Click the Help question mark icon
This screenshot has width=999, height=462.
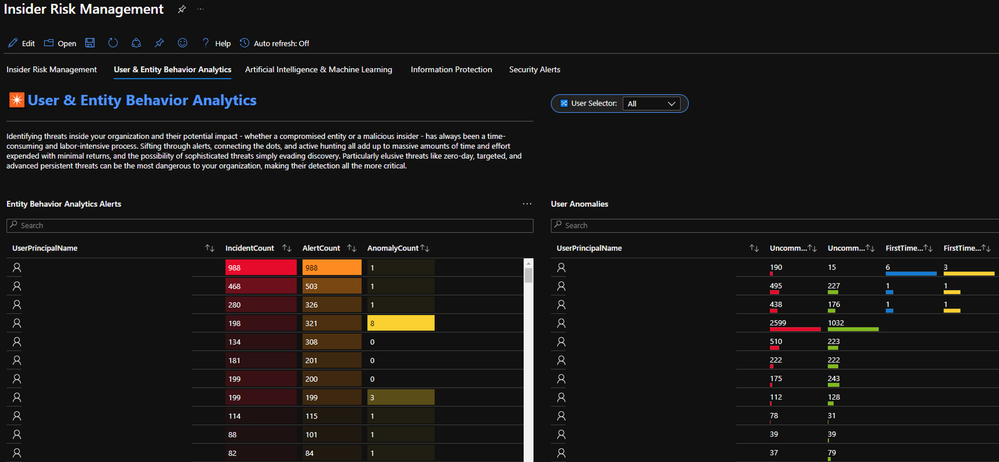coord(205,43)
